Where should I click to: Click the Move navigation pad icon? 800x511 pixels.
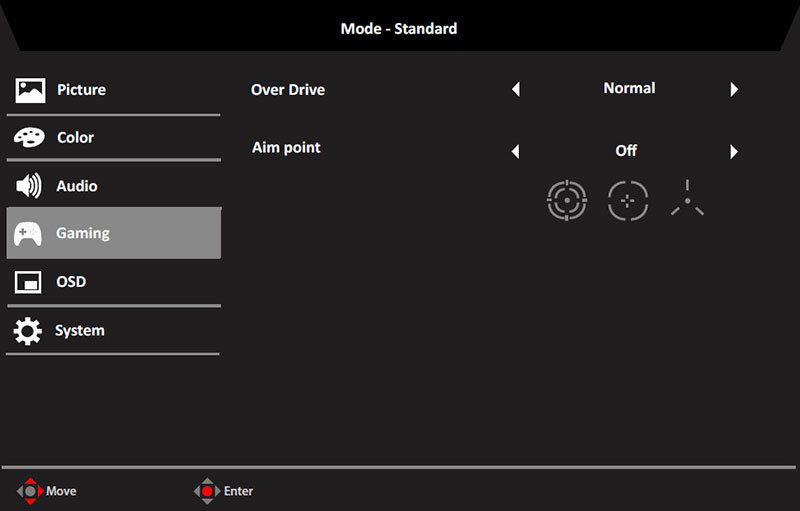coord(31,491)
